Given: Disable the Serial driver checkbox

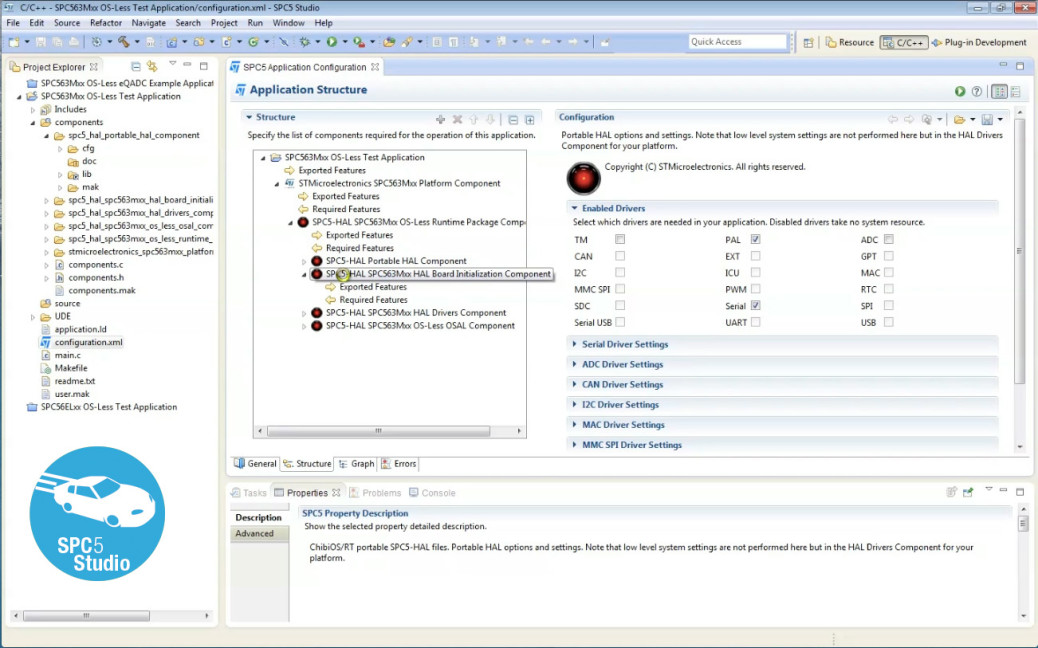Looking at the screenshot, I should click(755, 305).
